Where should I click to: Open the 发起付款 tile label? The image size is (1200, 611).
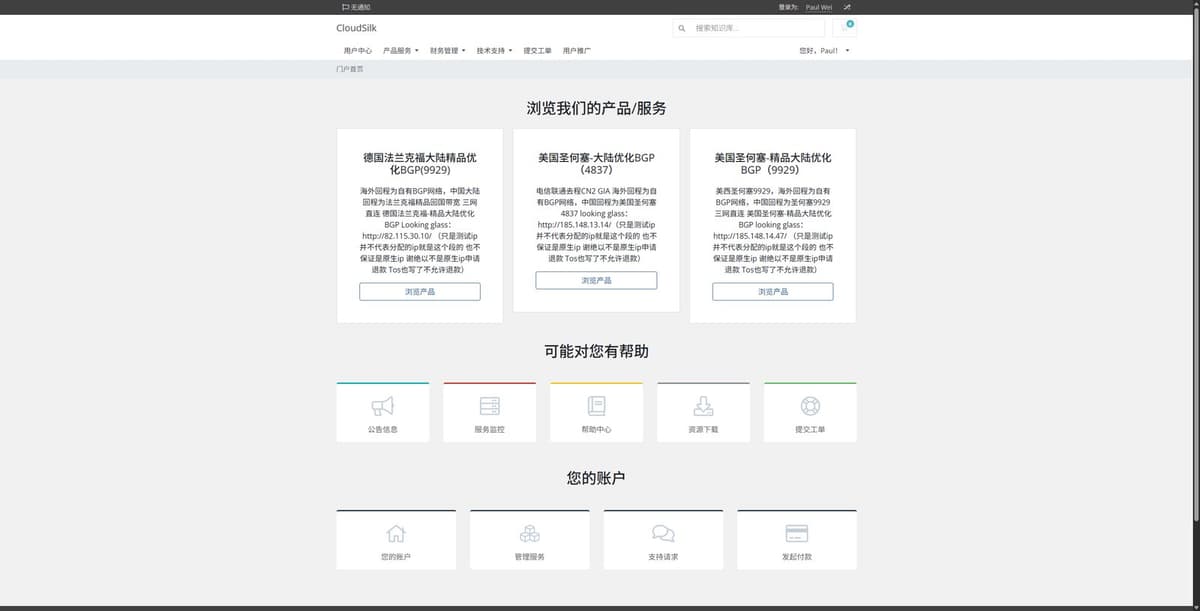(797, 556)
